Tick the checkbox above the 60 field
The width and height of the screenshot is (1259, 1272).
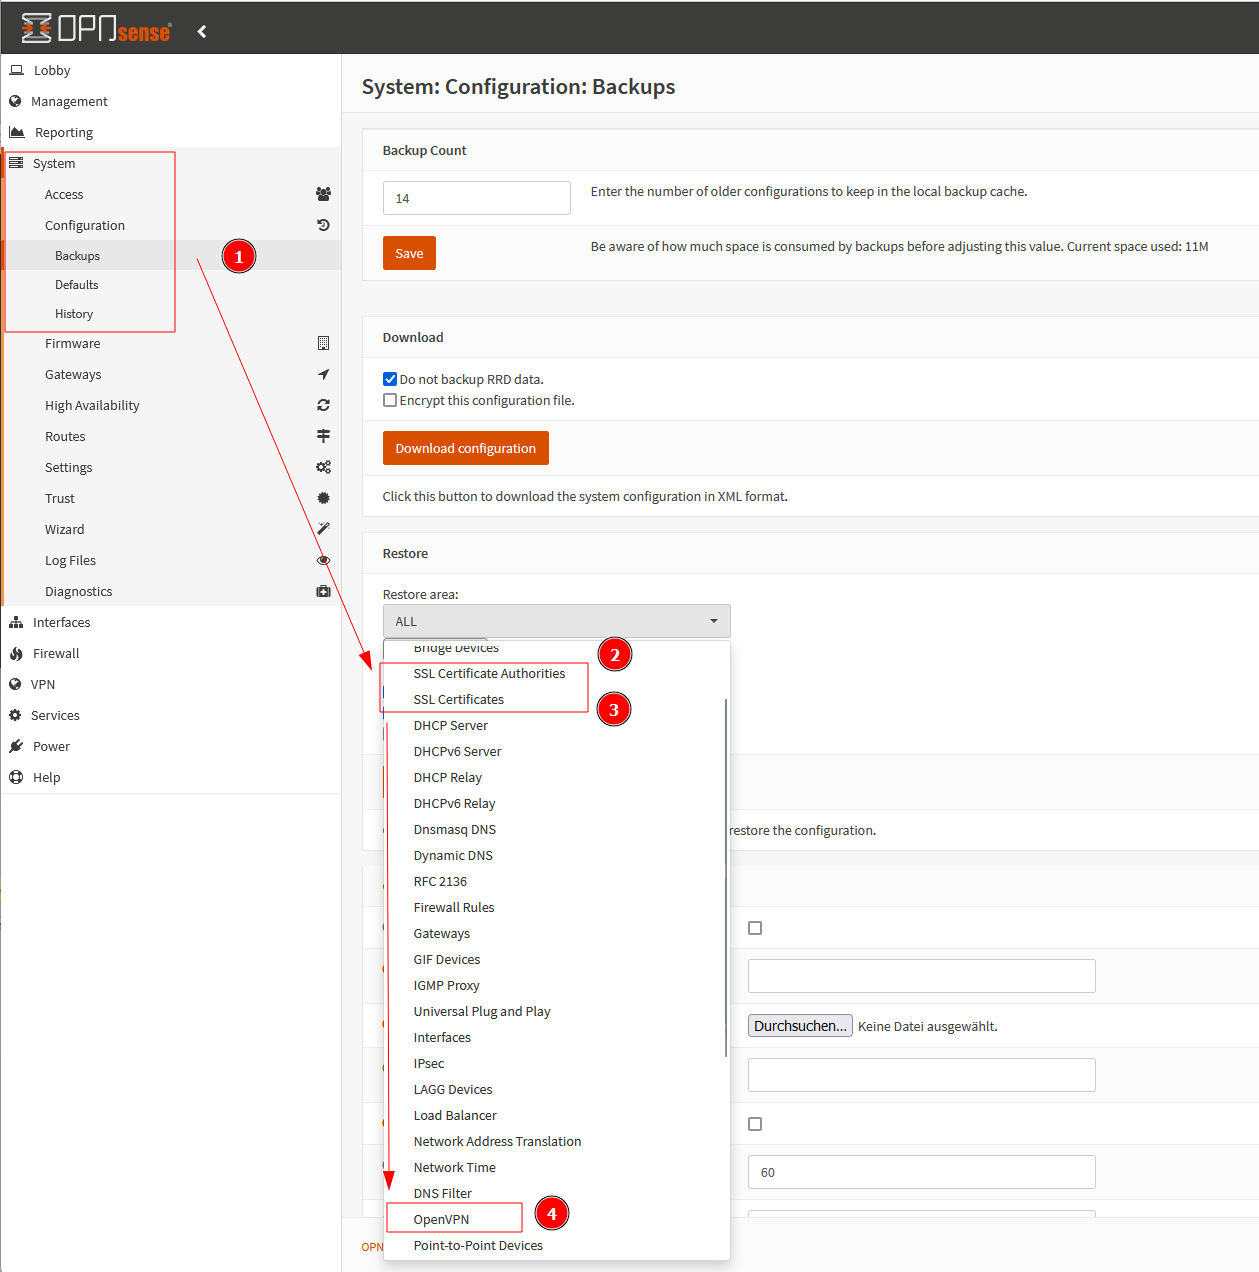[x=755, y=1124]
